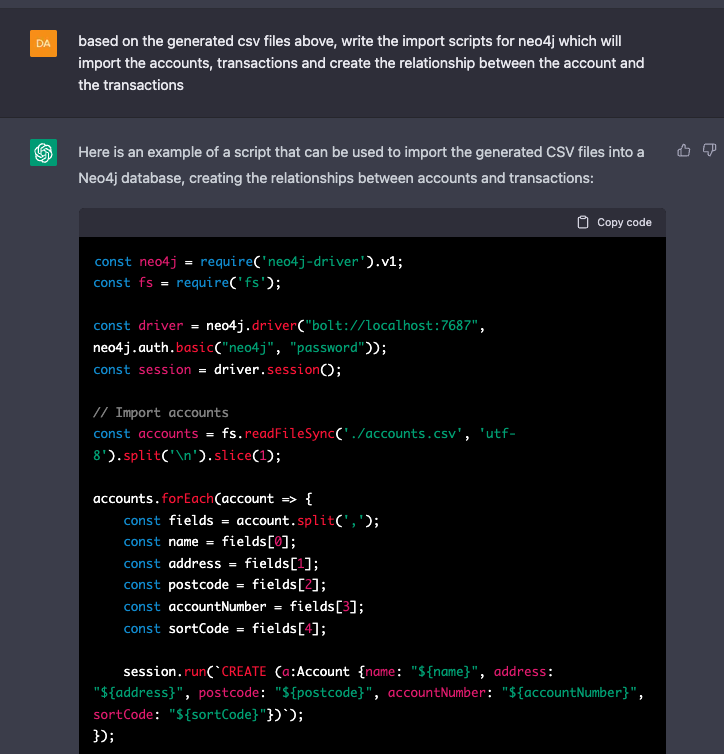Click the const fs require line

(187, 283)
